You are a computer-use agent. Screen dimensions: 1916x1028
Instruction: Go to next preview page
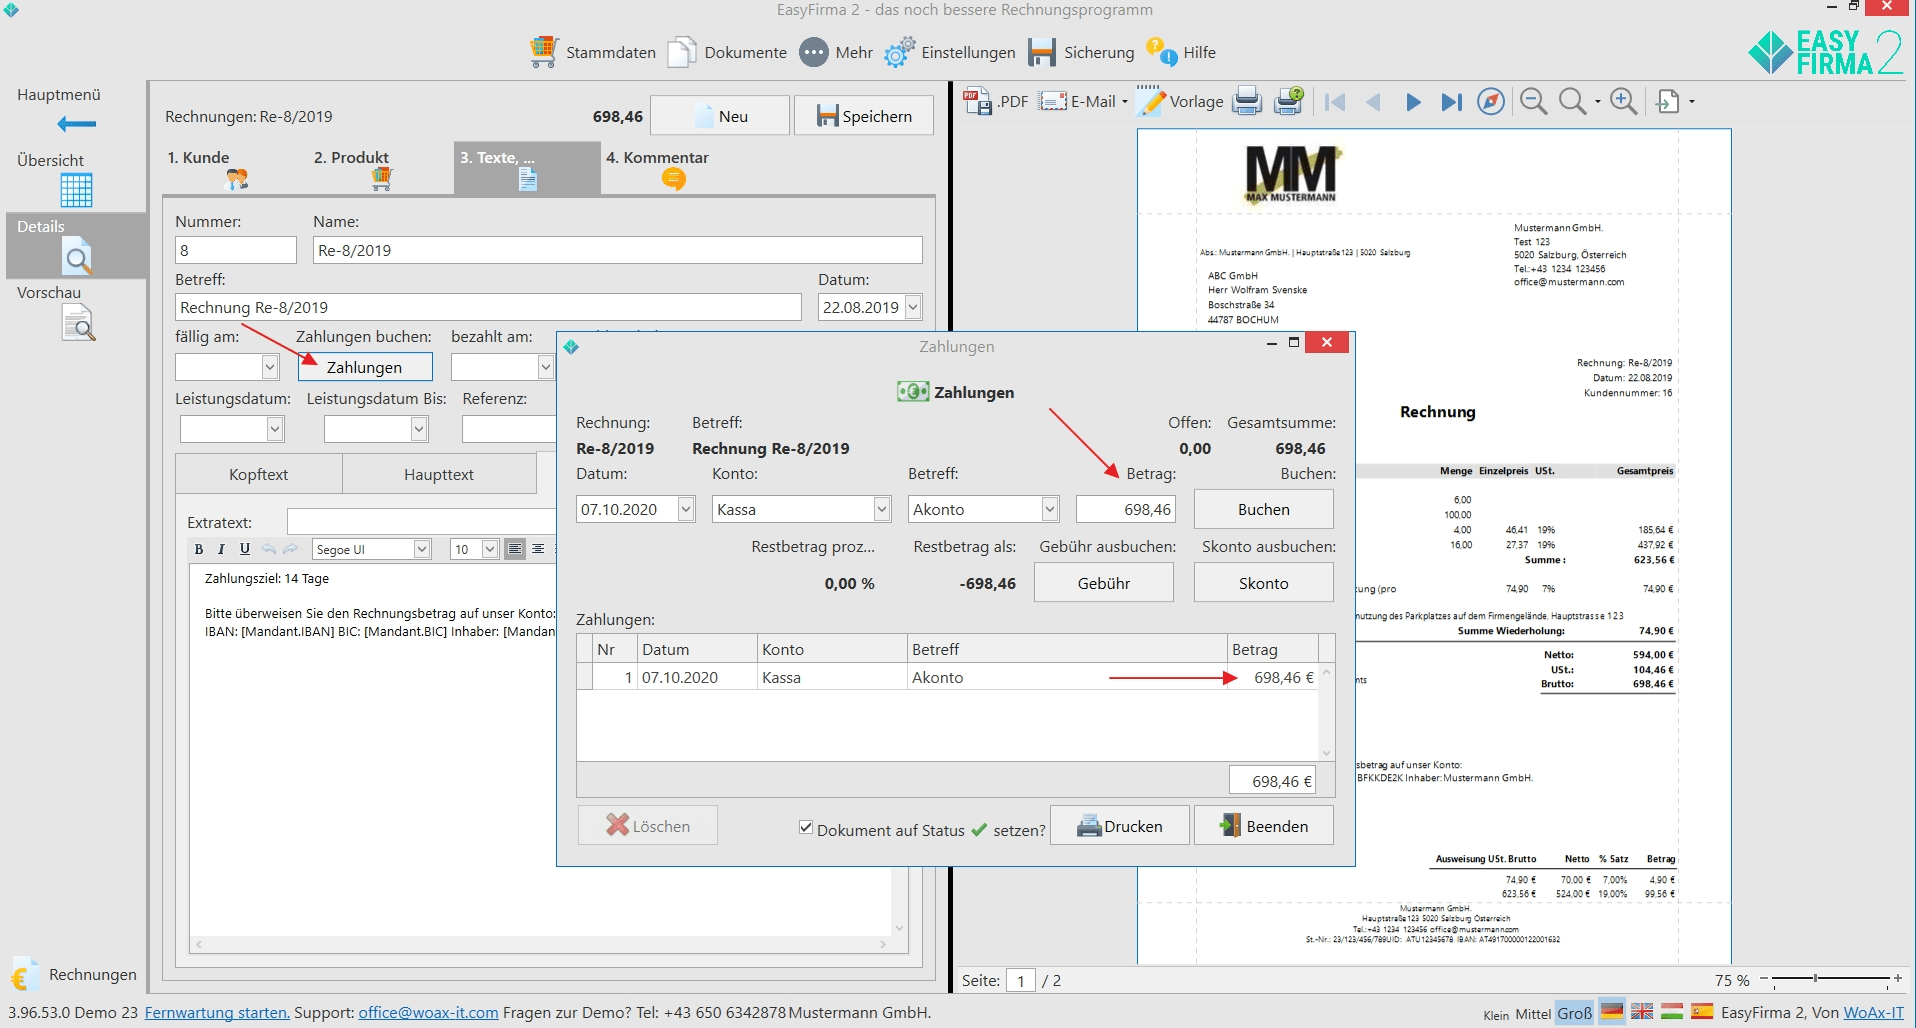1413,102
